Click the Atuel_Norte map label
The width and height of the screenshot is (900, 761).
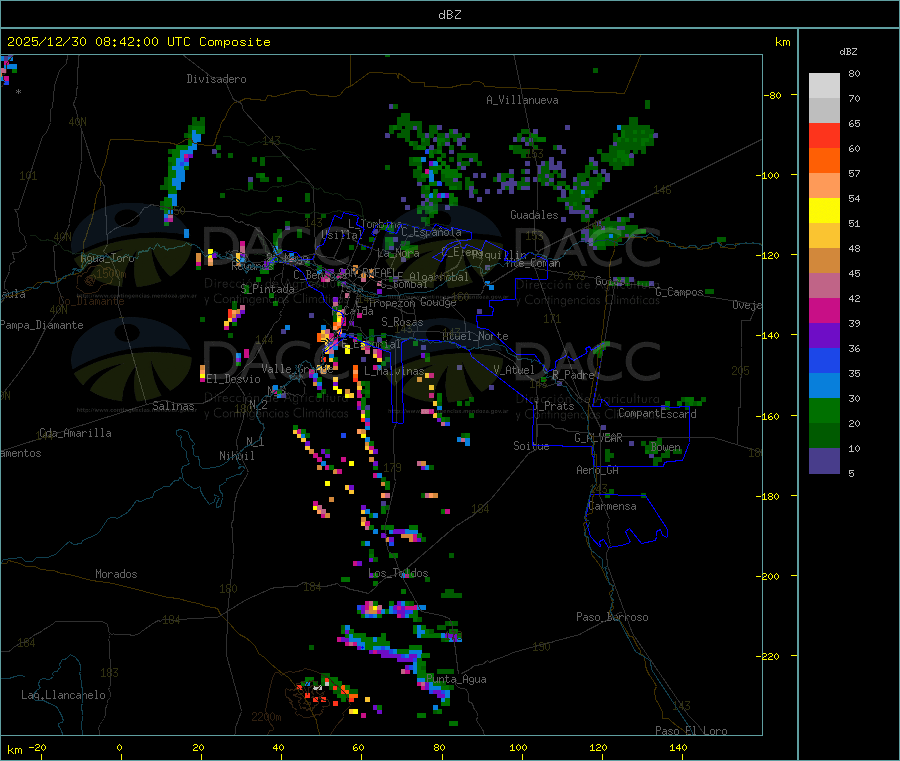pyautogui.click(x=475, y=336)
